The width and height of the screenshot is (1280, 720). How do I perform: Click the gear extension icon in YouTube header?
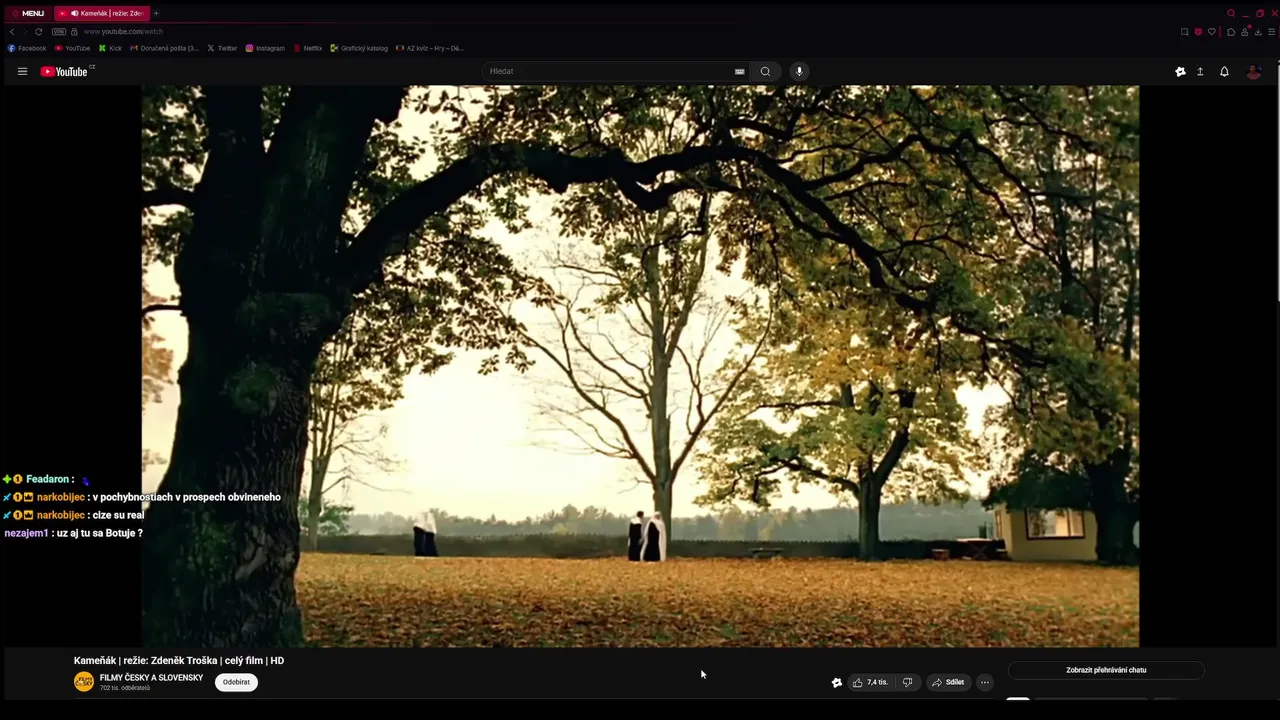[1180, 71]
